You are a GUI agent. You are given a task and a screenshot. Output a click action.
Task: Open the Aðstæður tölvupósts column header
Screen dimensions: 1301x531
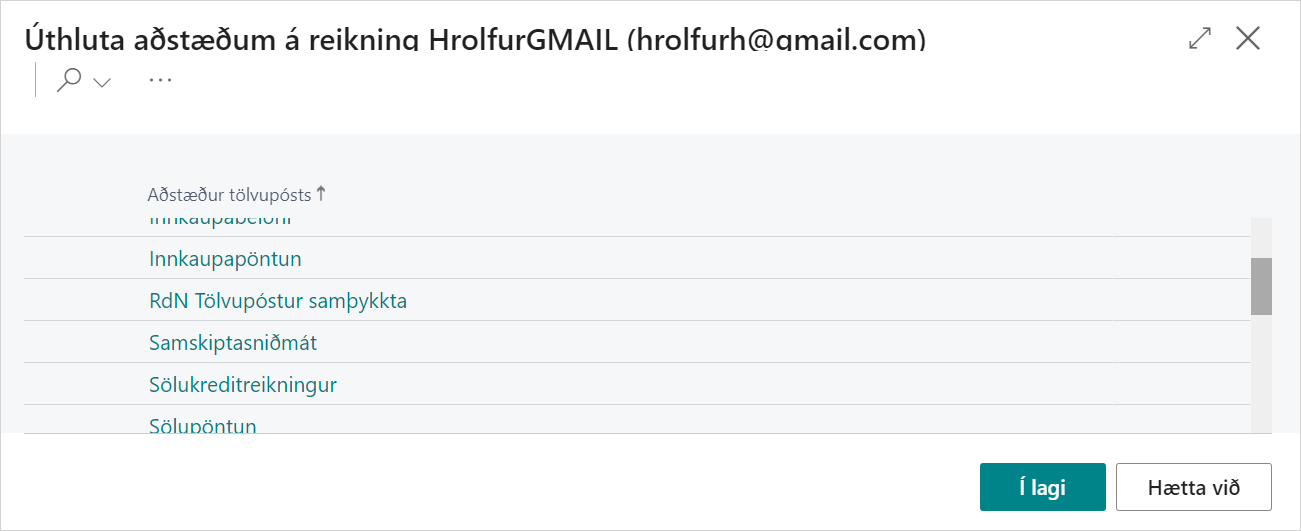(x=229, y=195)
